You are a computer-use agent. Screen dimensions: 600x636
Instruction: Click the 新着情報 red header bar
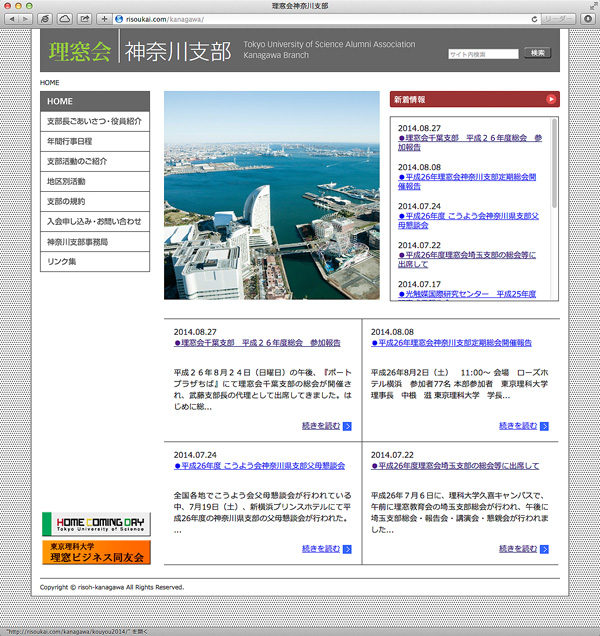tap(475, 99)
